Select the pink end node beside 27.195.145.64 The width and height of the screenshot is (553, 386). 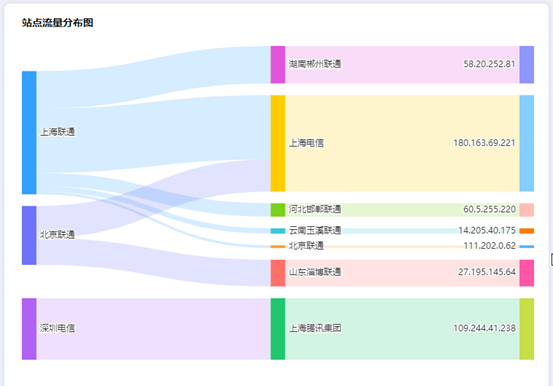[527, 273]
